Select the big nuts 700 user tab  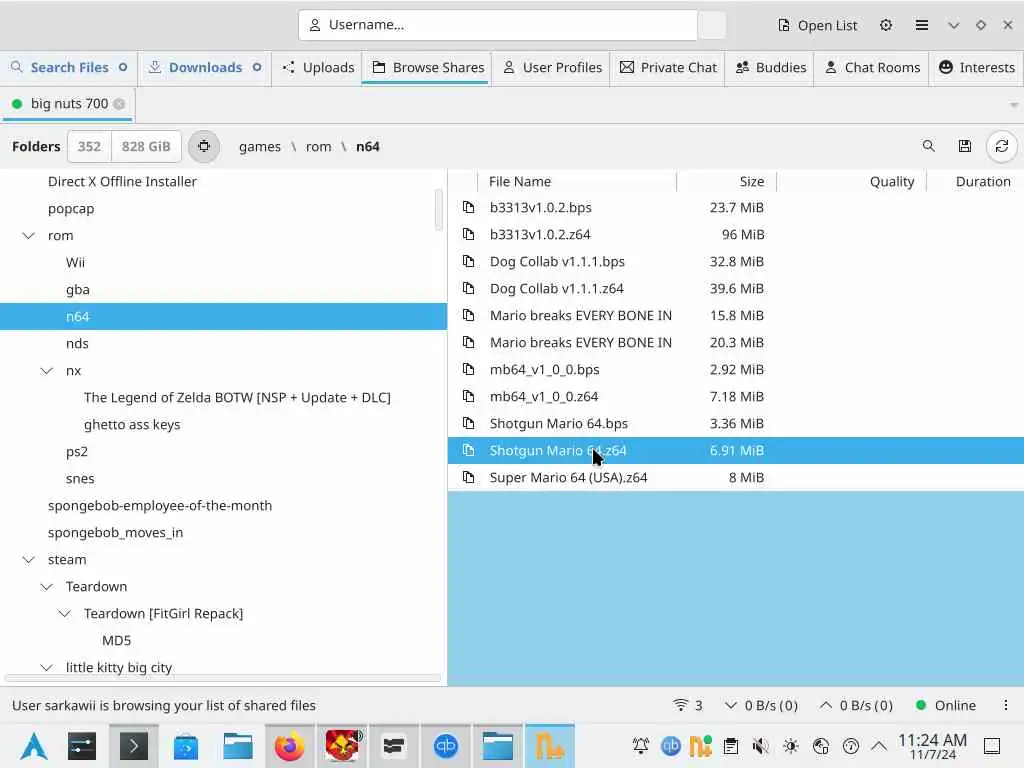point(68,104)
